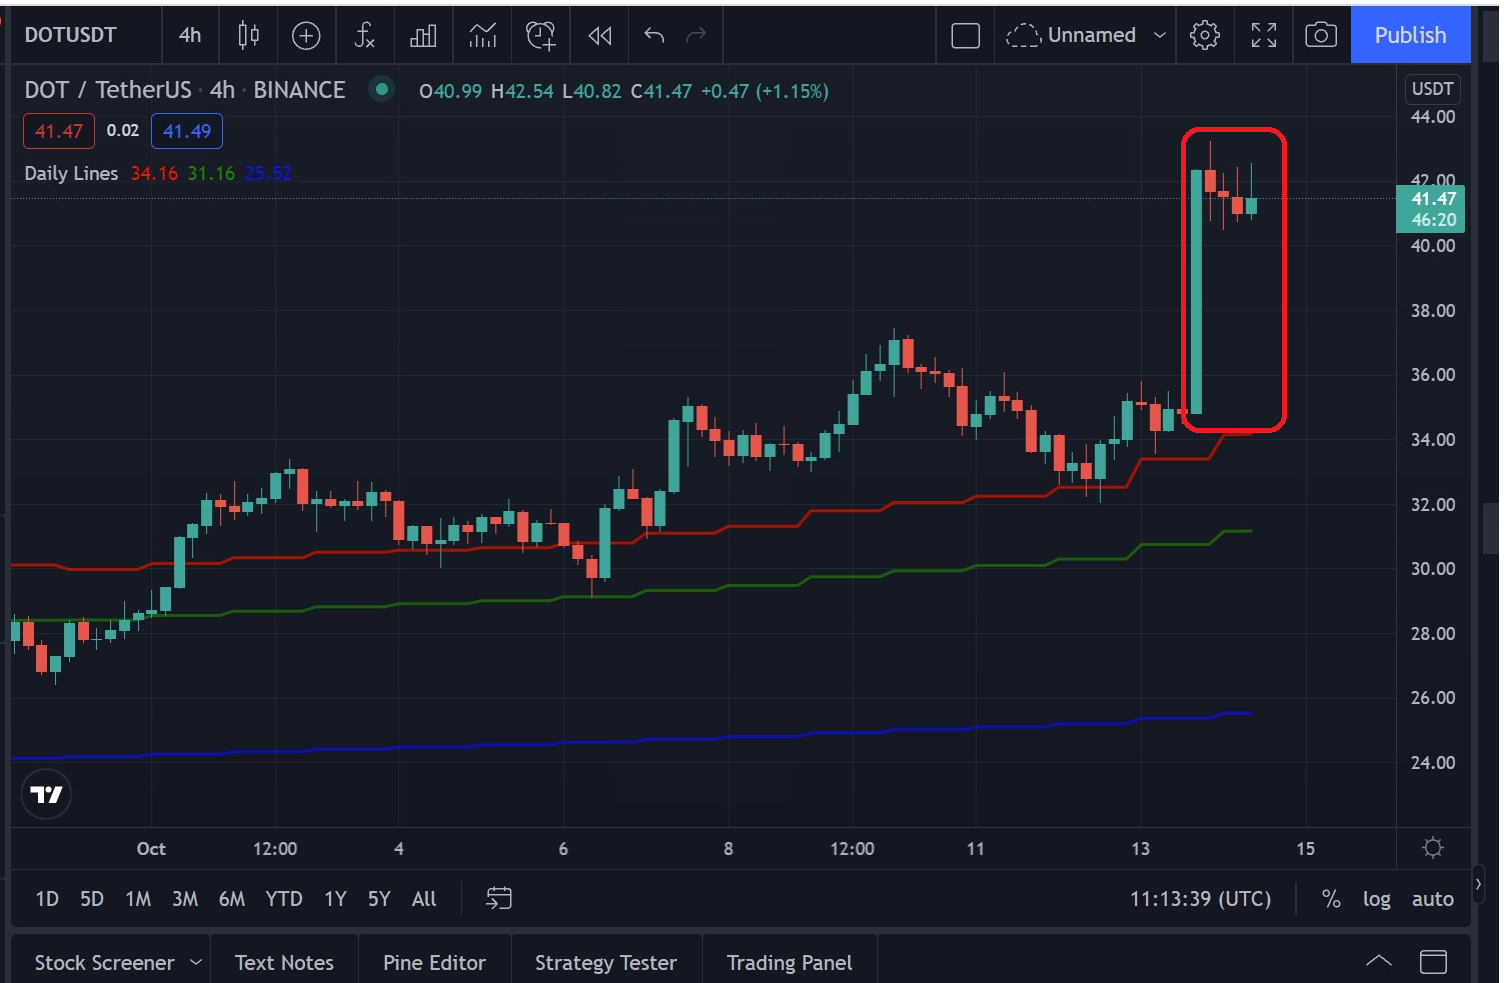Open the USDT currency selector

[1432, 89]
